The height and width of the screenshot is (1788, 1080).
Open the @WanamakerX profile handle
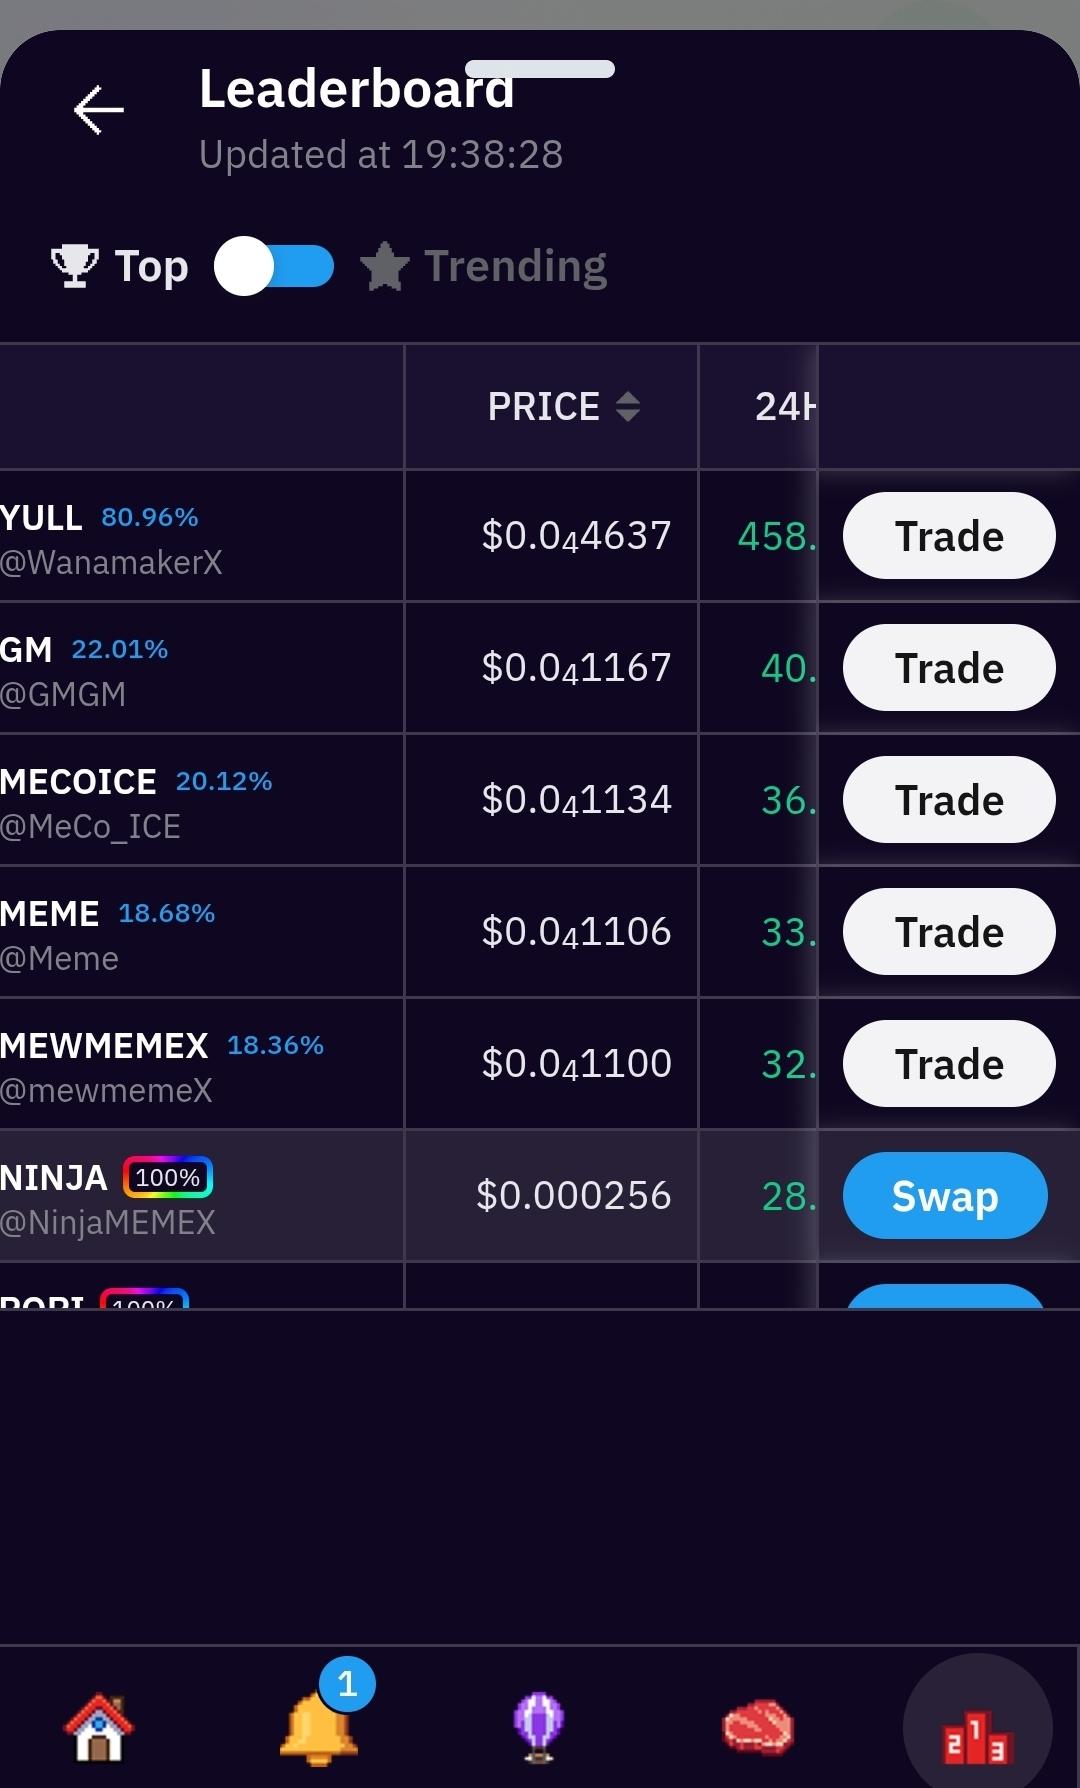(x=111, y=563)
